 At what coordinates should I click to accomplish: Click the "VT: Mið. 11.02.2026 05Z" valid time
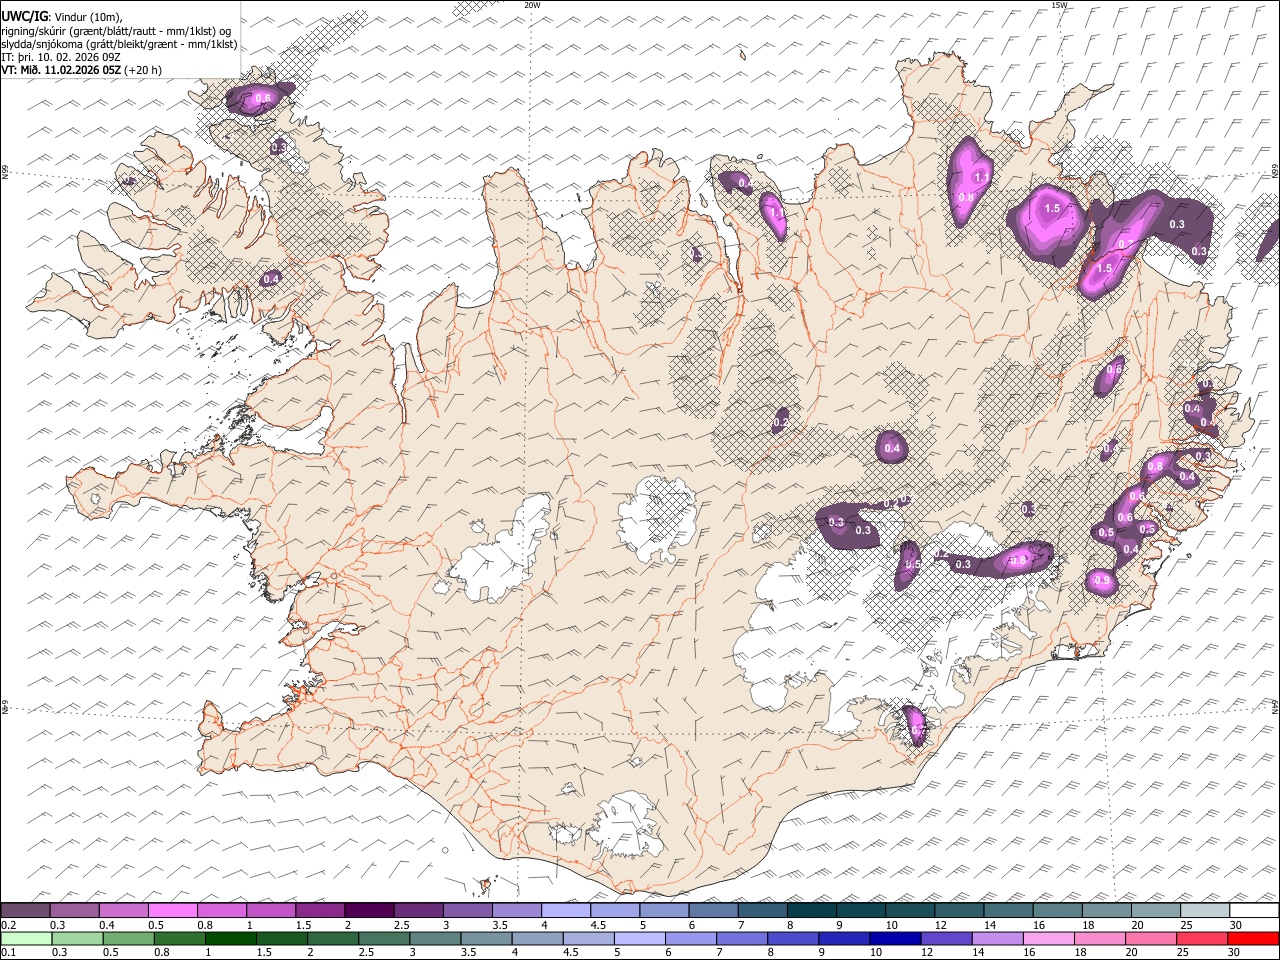tap(61, 70)
